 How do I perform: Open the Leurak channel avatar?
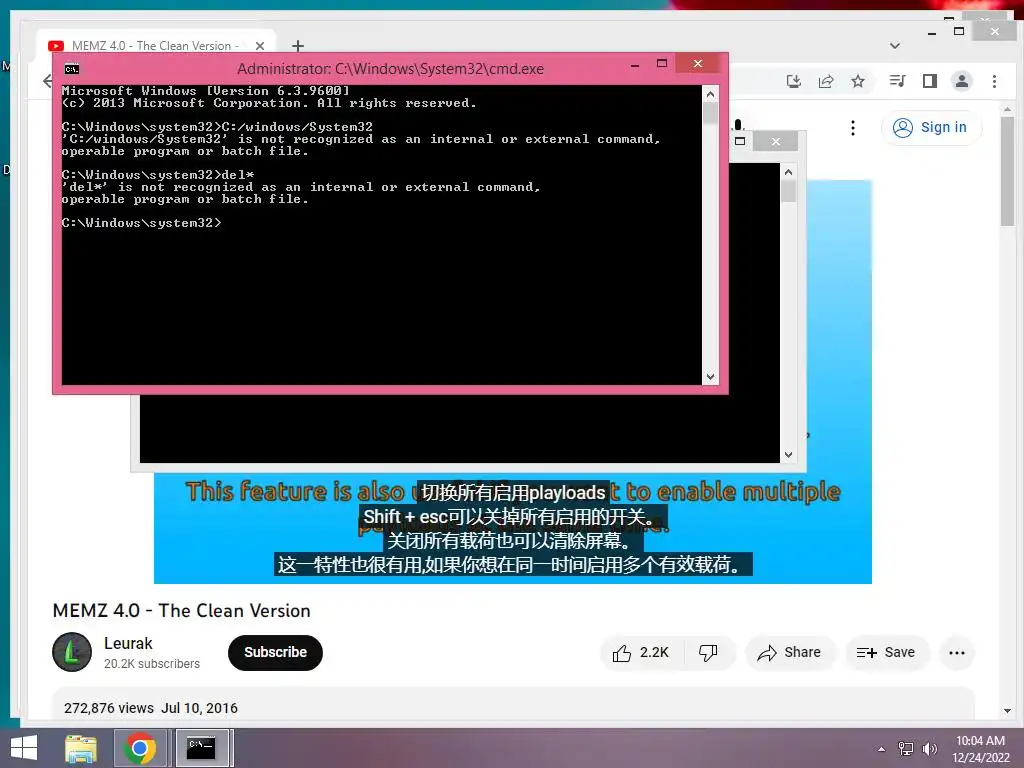[x=72, y=652]
